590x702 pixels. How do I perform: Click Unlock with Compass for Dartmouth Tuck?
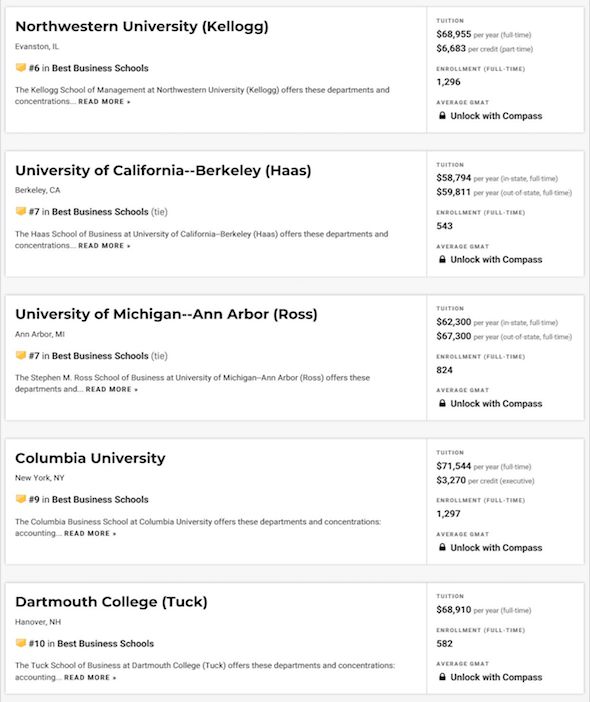[x=496, y=677]
